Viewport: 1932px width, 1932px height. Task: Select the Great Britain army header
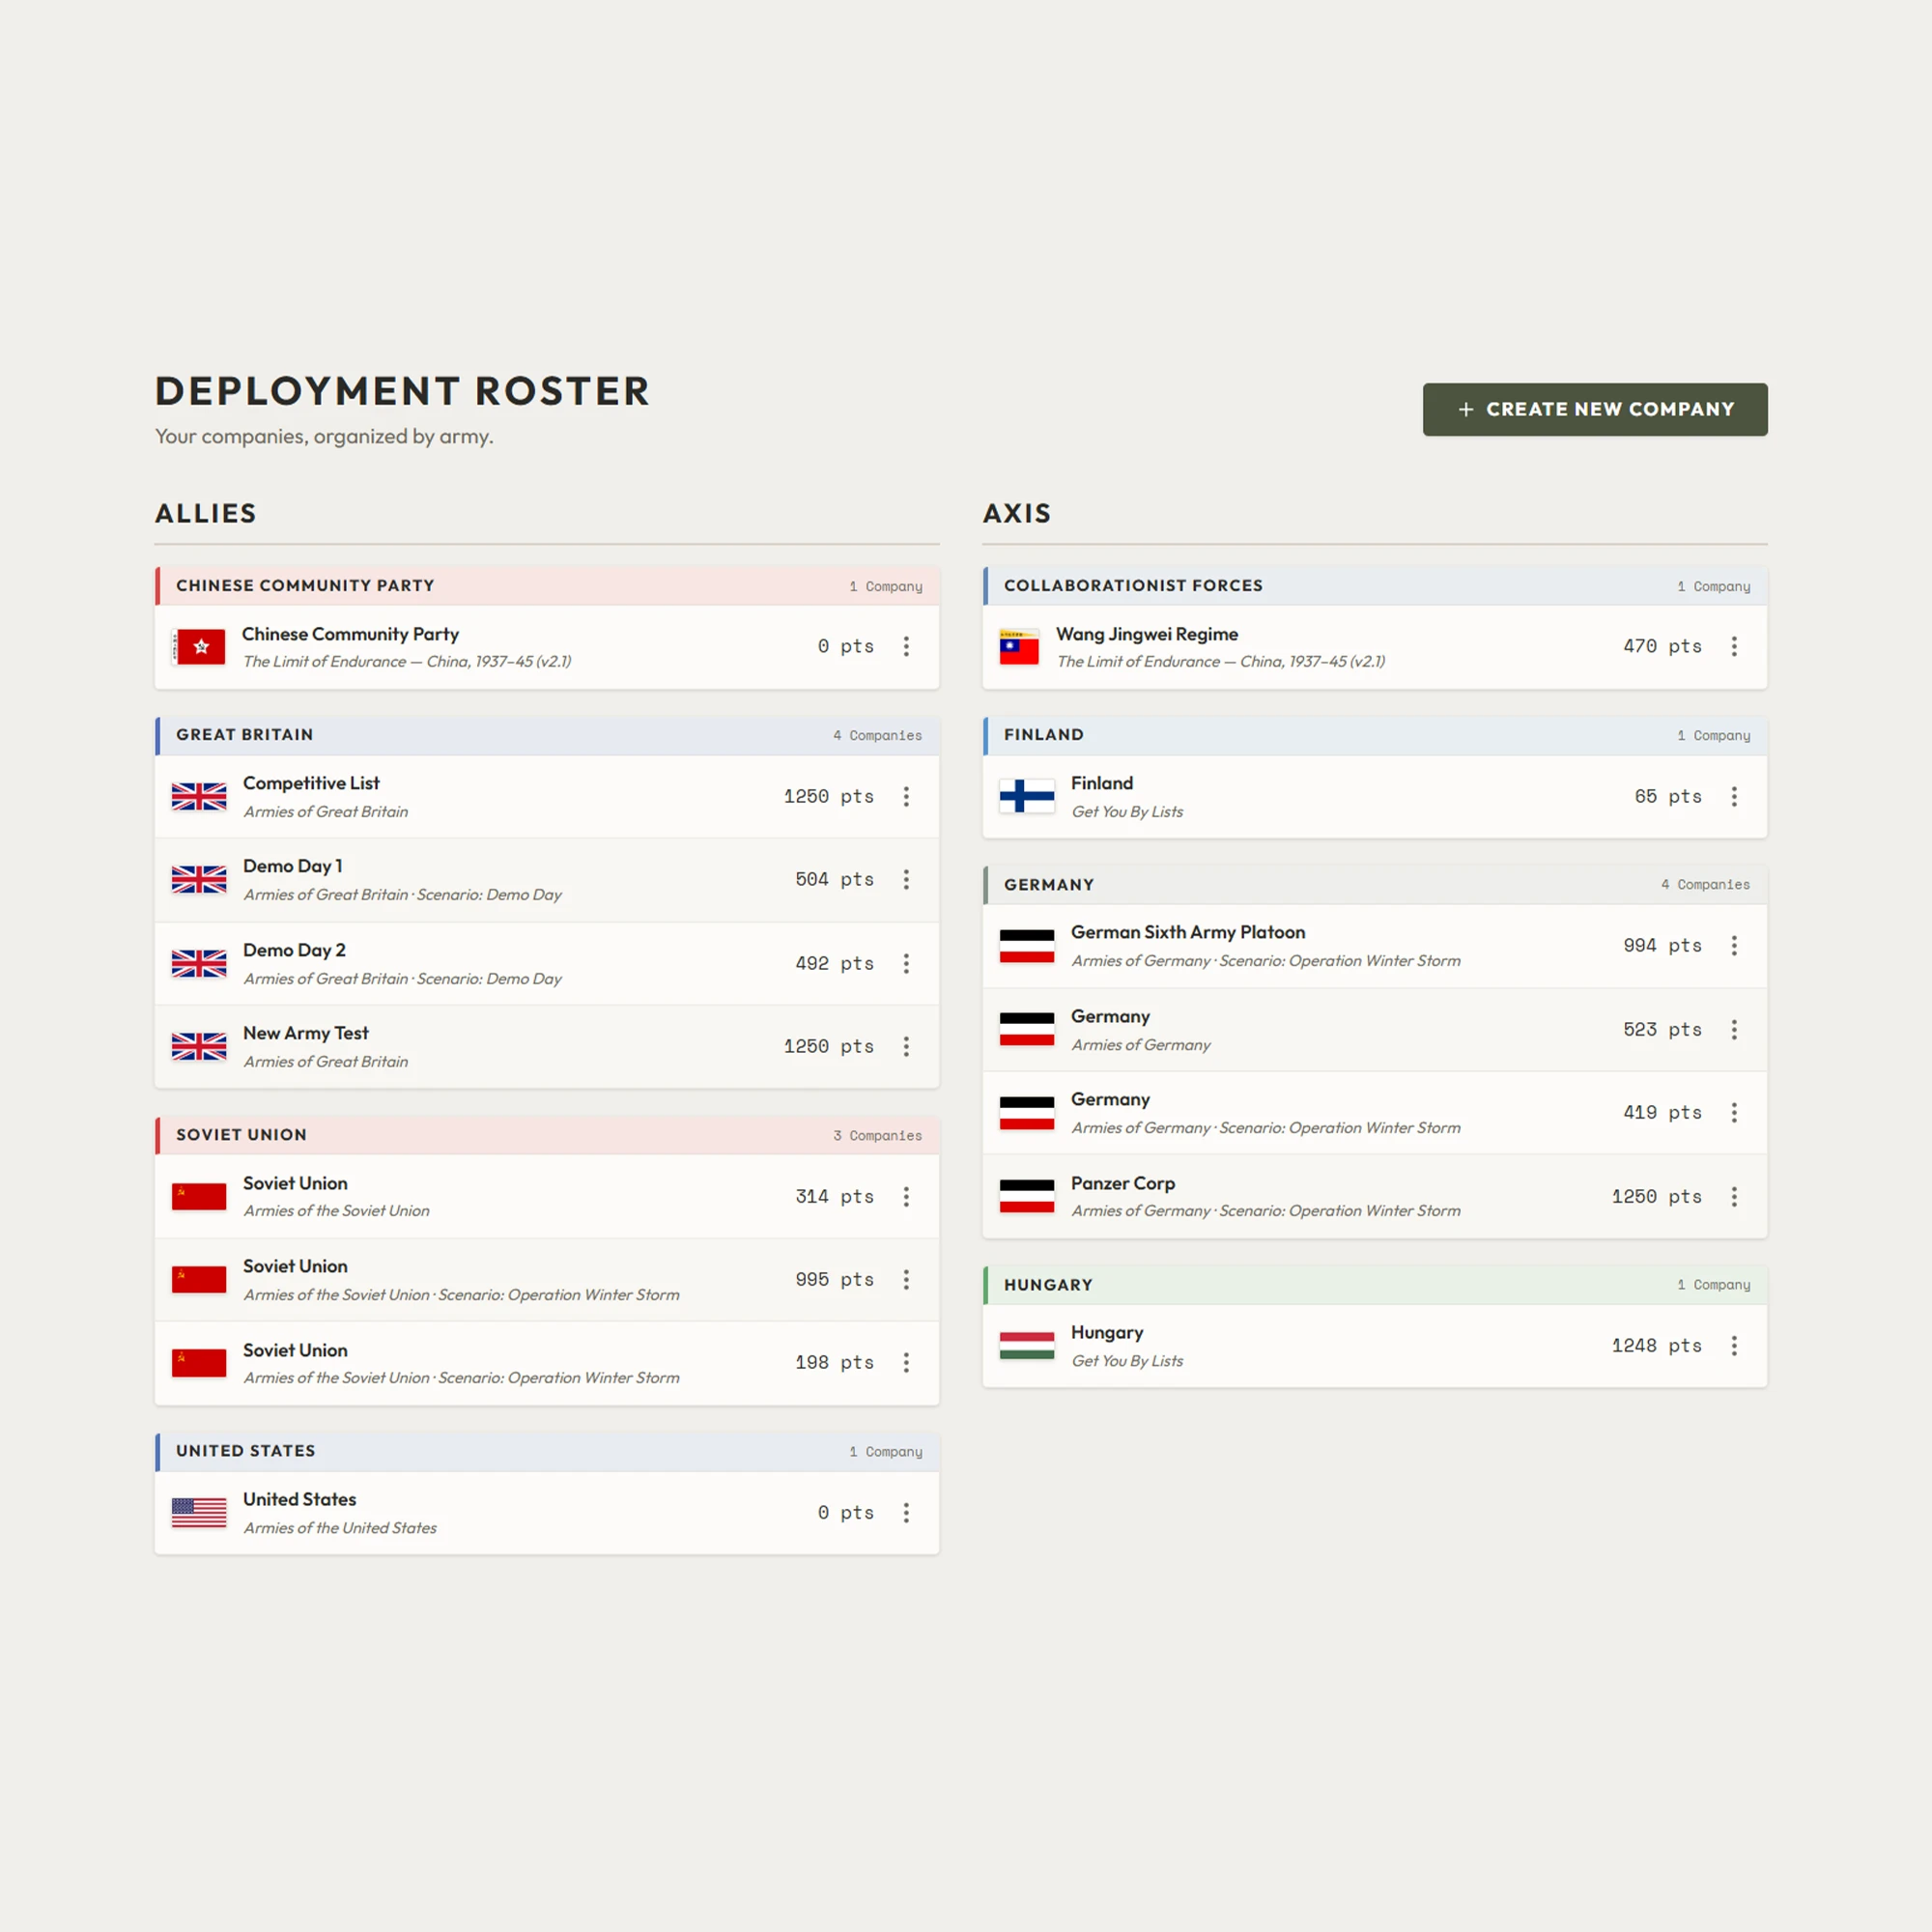(x=547, y=735)
